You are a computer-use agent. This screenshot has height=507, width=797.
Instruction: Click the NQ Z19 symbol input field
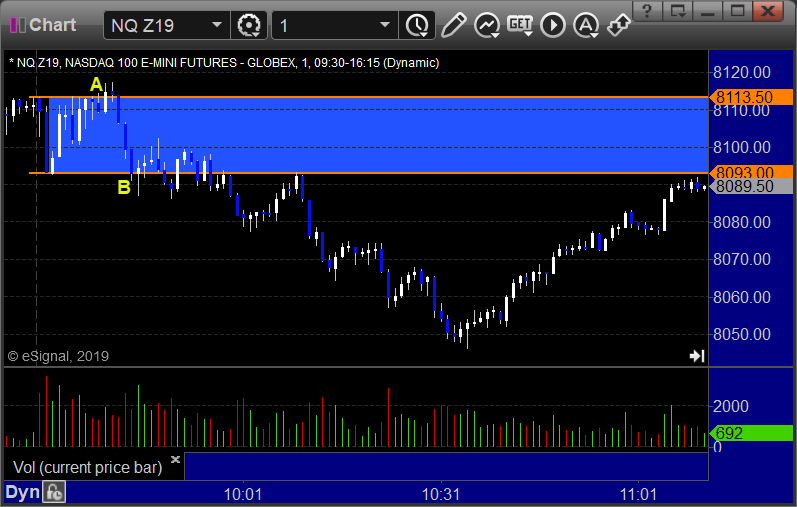(x=167, y=25)
